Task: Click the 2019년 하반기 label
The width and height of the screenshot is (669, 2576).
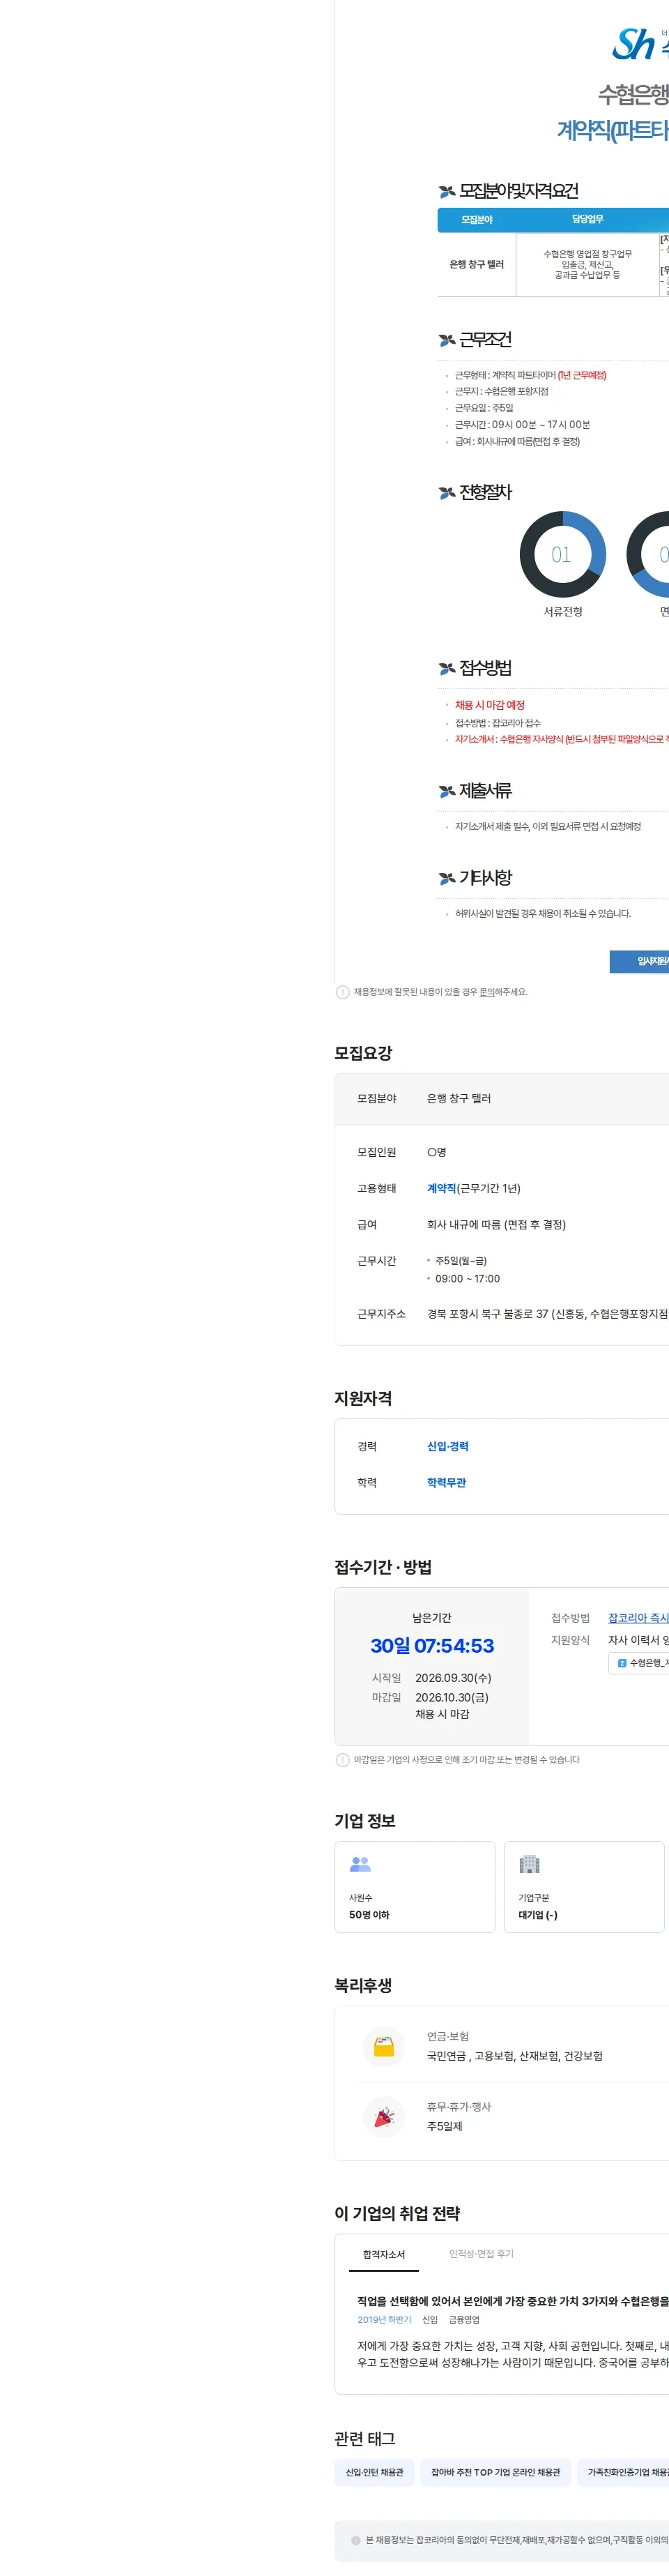Action: coord(384,2319)
